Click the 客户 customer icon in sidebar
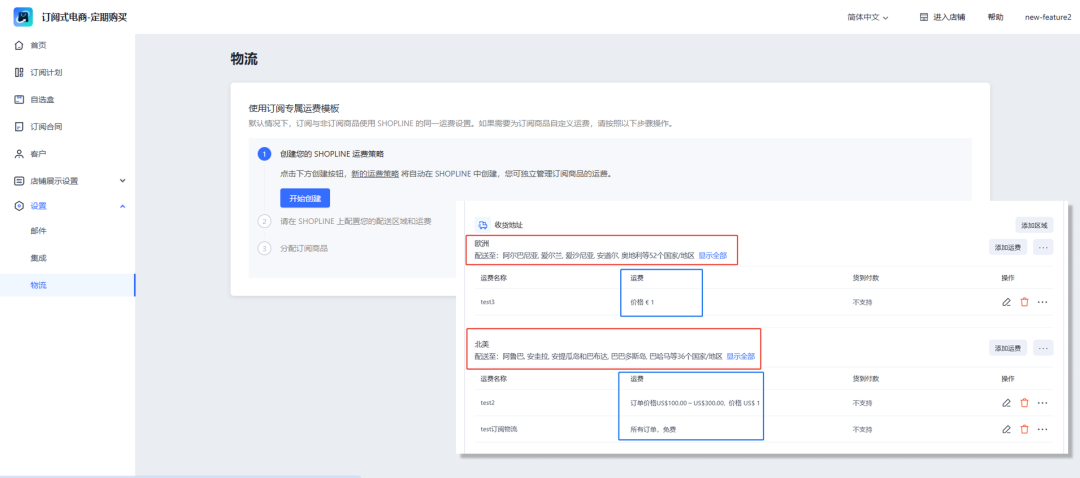This screenshot has width=1080, height=478. (x=19, y=154)
